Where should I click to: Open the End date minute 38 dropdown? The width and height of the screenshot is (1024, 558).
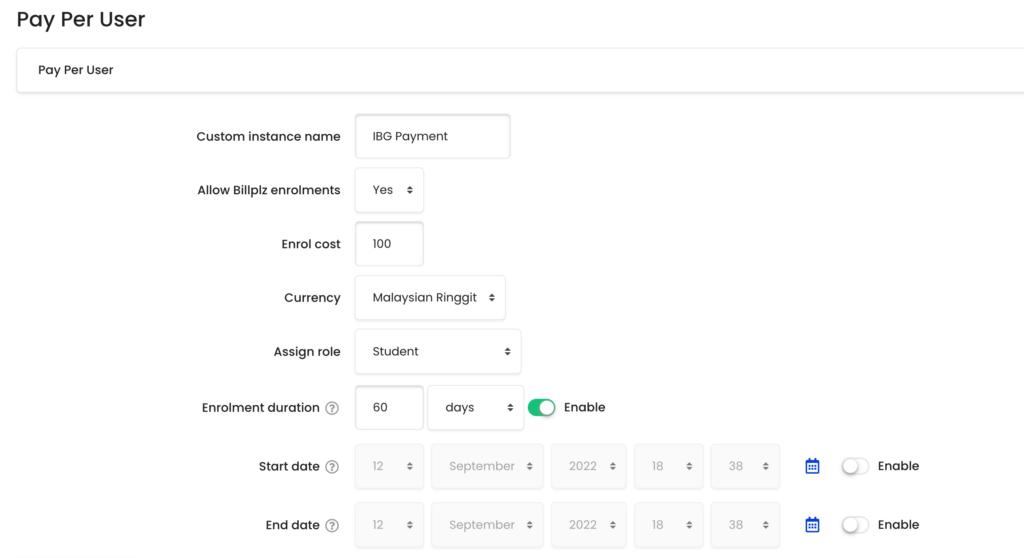click(745, 525)
